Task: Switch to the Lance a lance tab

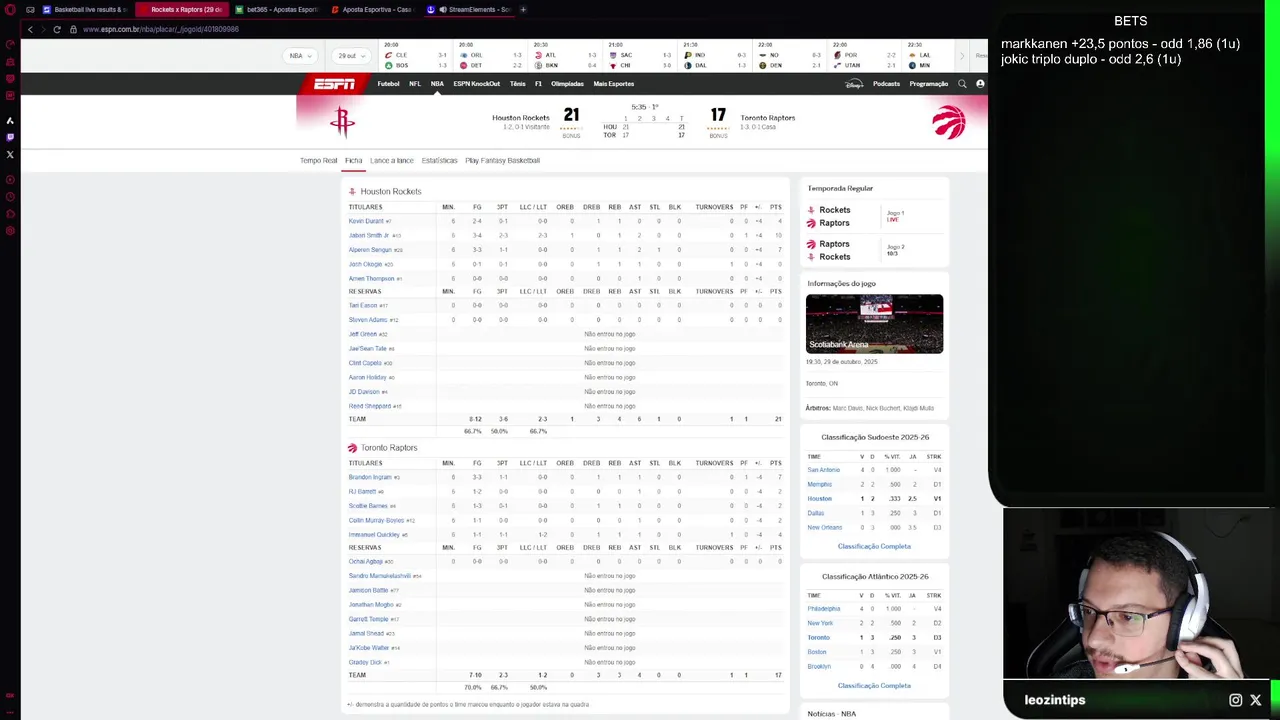Action: 392,160
